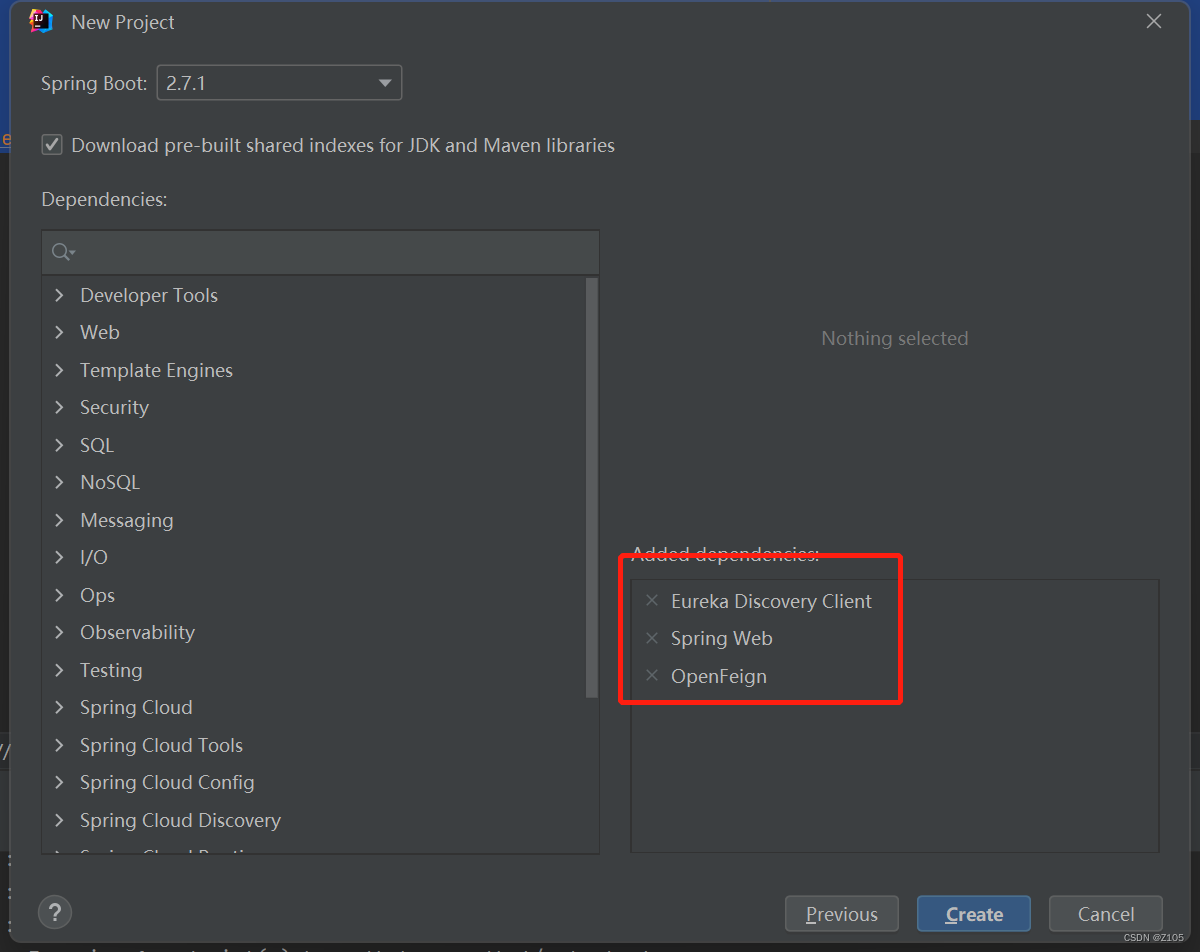Screen dimensions: 1200x952
Task: Expand the Messaging category
Action: 59,520
